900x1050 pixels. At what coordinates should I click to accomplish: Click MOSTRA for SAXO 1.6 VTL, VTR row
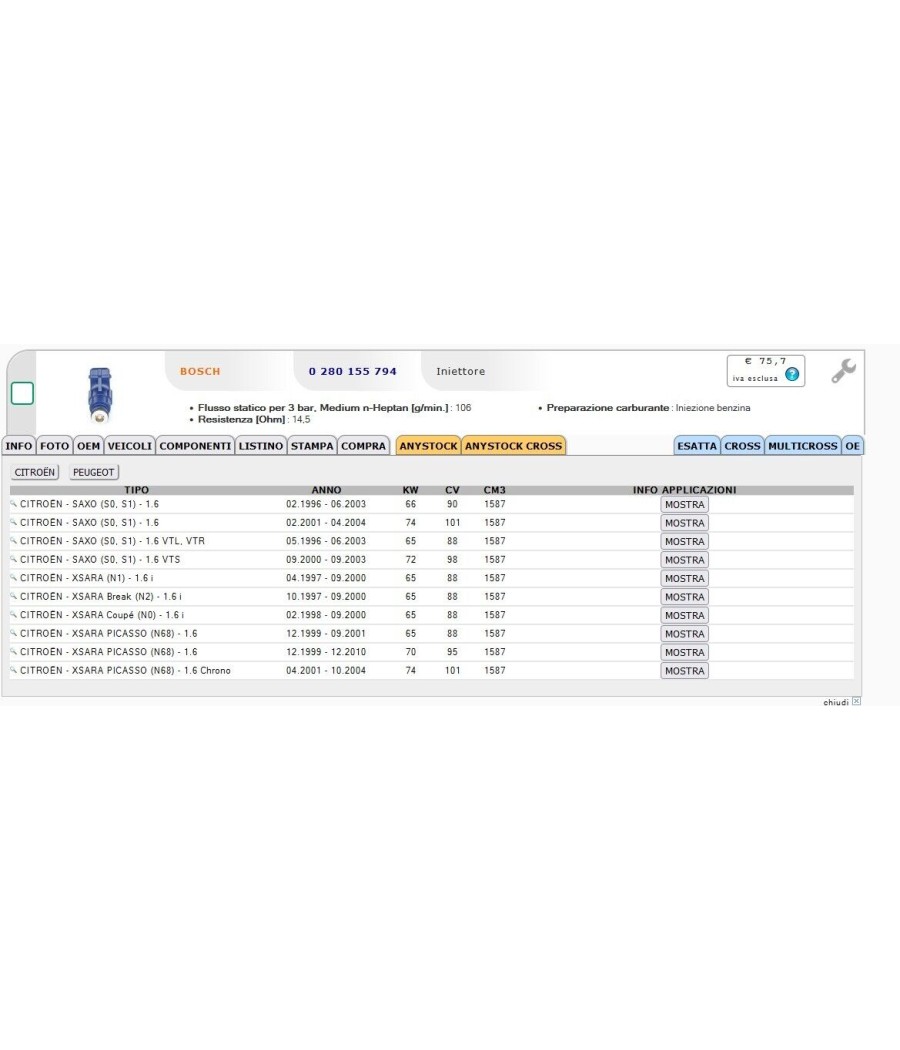coord(684,541)
